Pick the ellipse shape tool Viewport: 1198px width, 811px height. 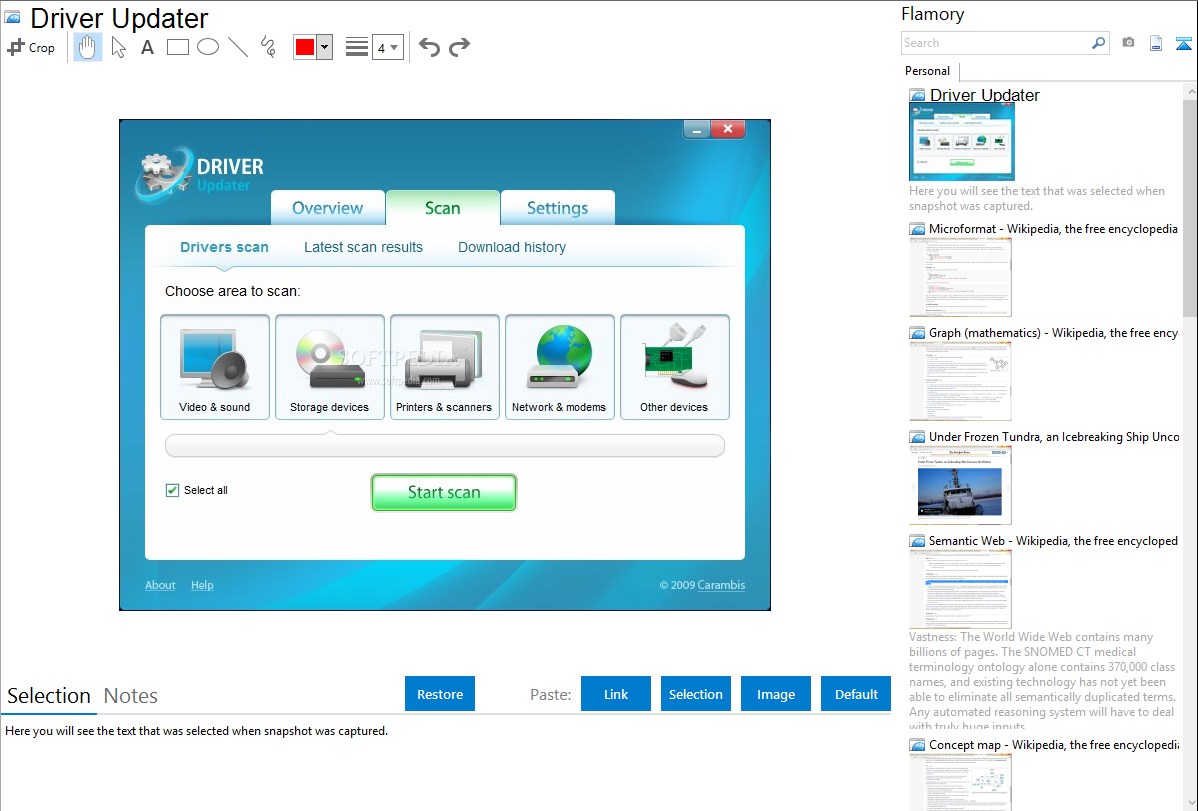[208, 47]
